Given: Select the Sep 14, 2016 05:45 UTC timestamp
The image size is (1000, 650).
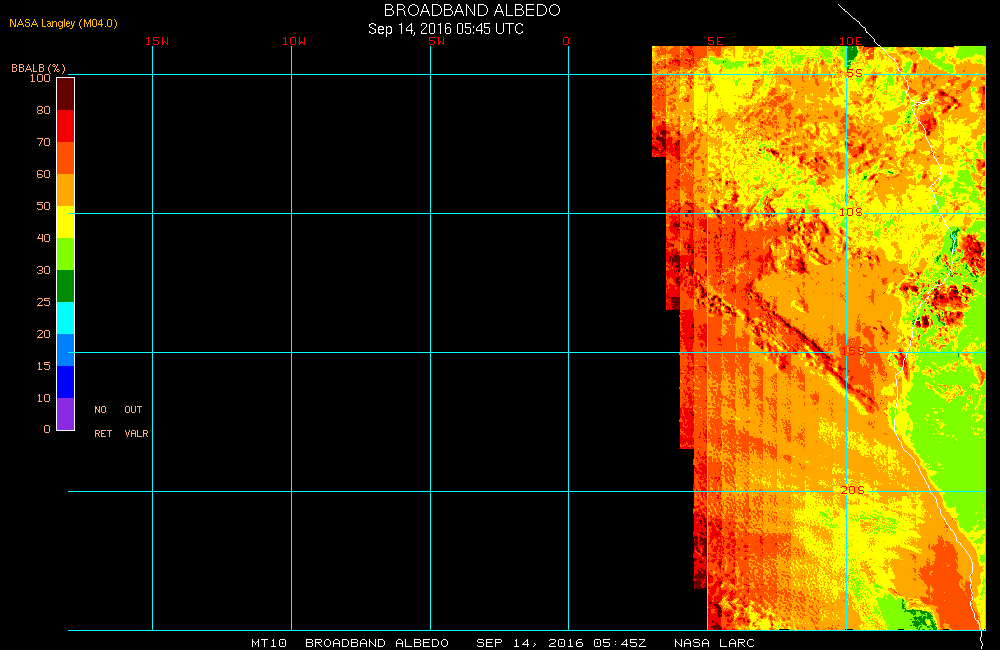Looking at the screenshot, I should 446,29.
